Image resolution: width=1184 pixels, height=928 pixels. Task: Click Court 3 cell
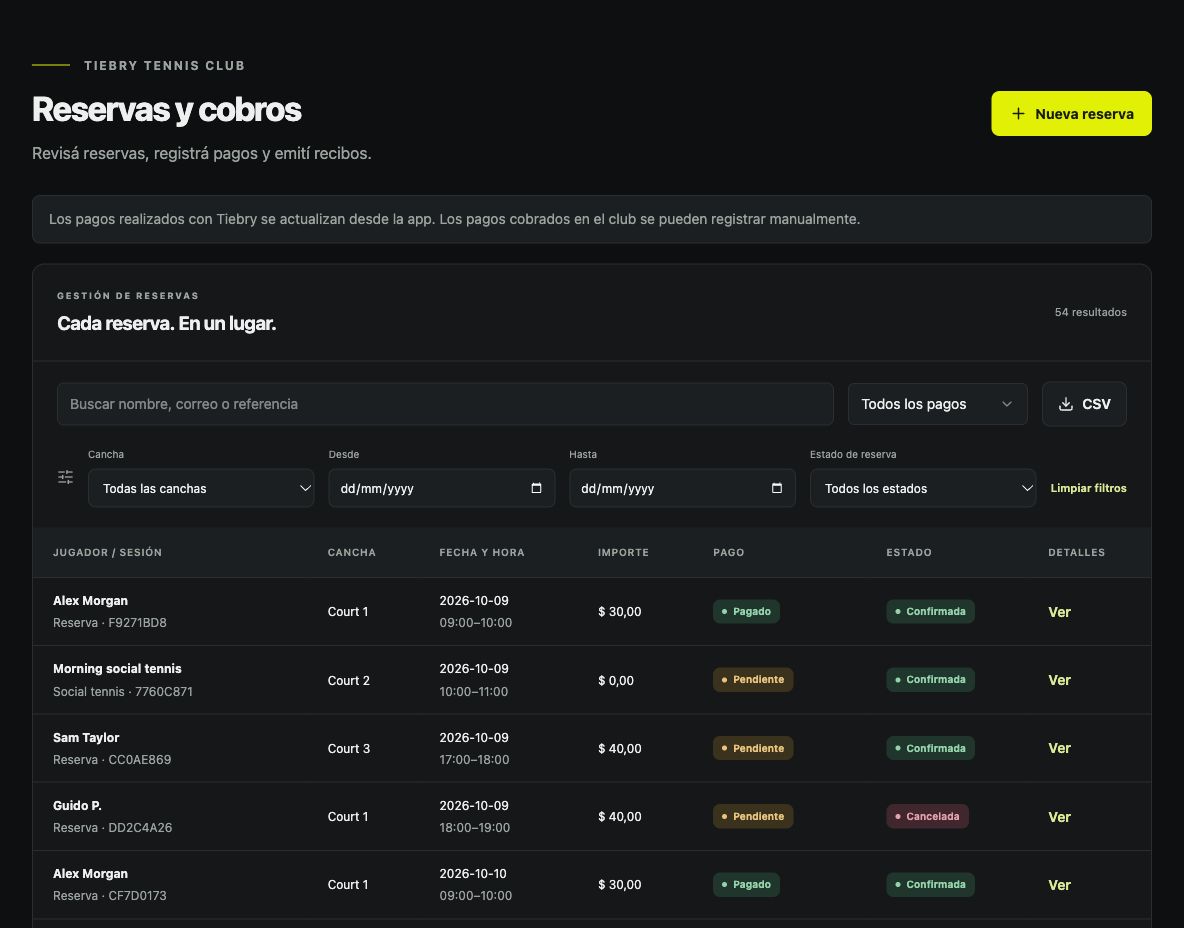pos(349,748)
